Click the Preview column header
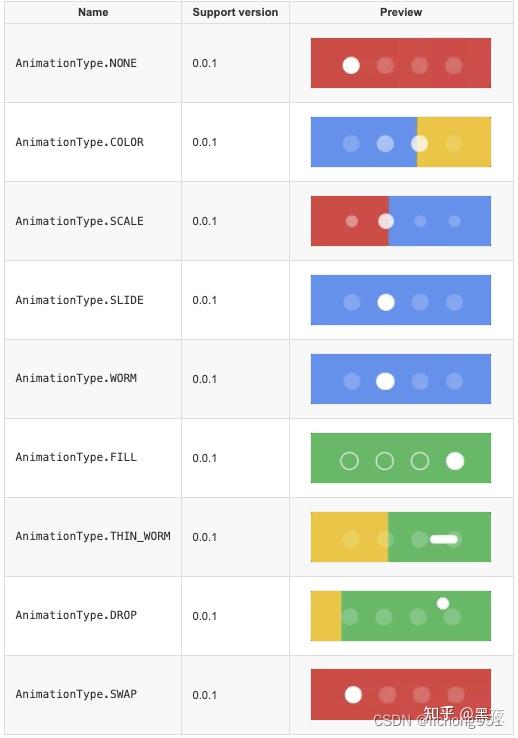Viewport: 518px width, 738px height. (401, 12)
